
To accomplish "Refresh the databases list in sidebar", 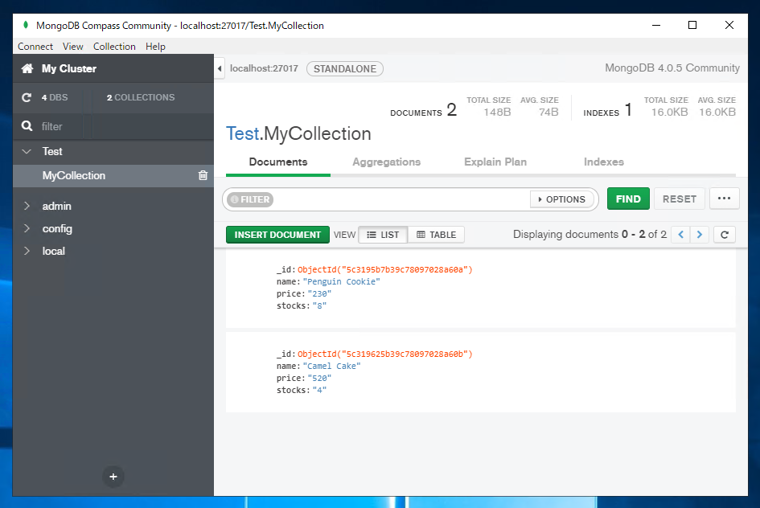I will [27, 97].
